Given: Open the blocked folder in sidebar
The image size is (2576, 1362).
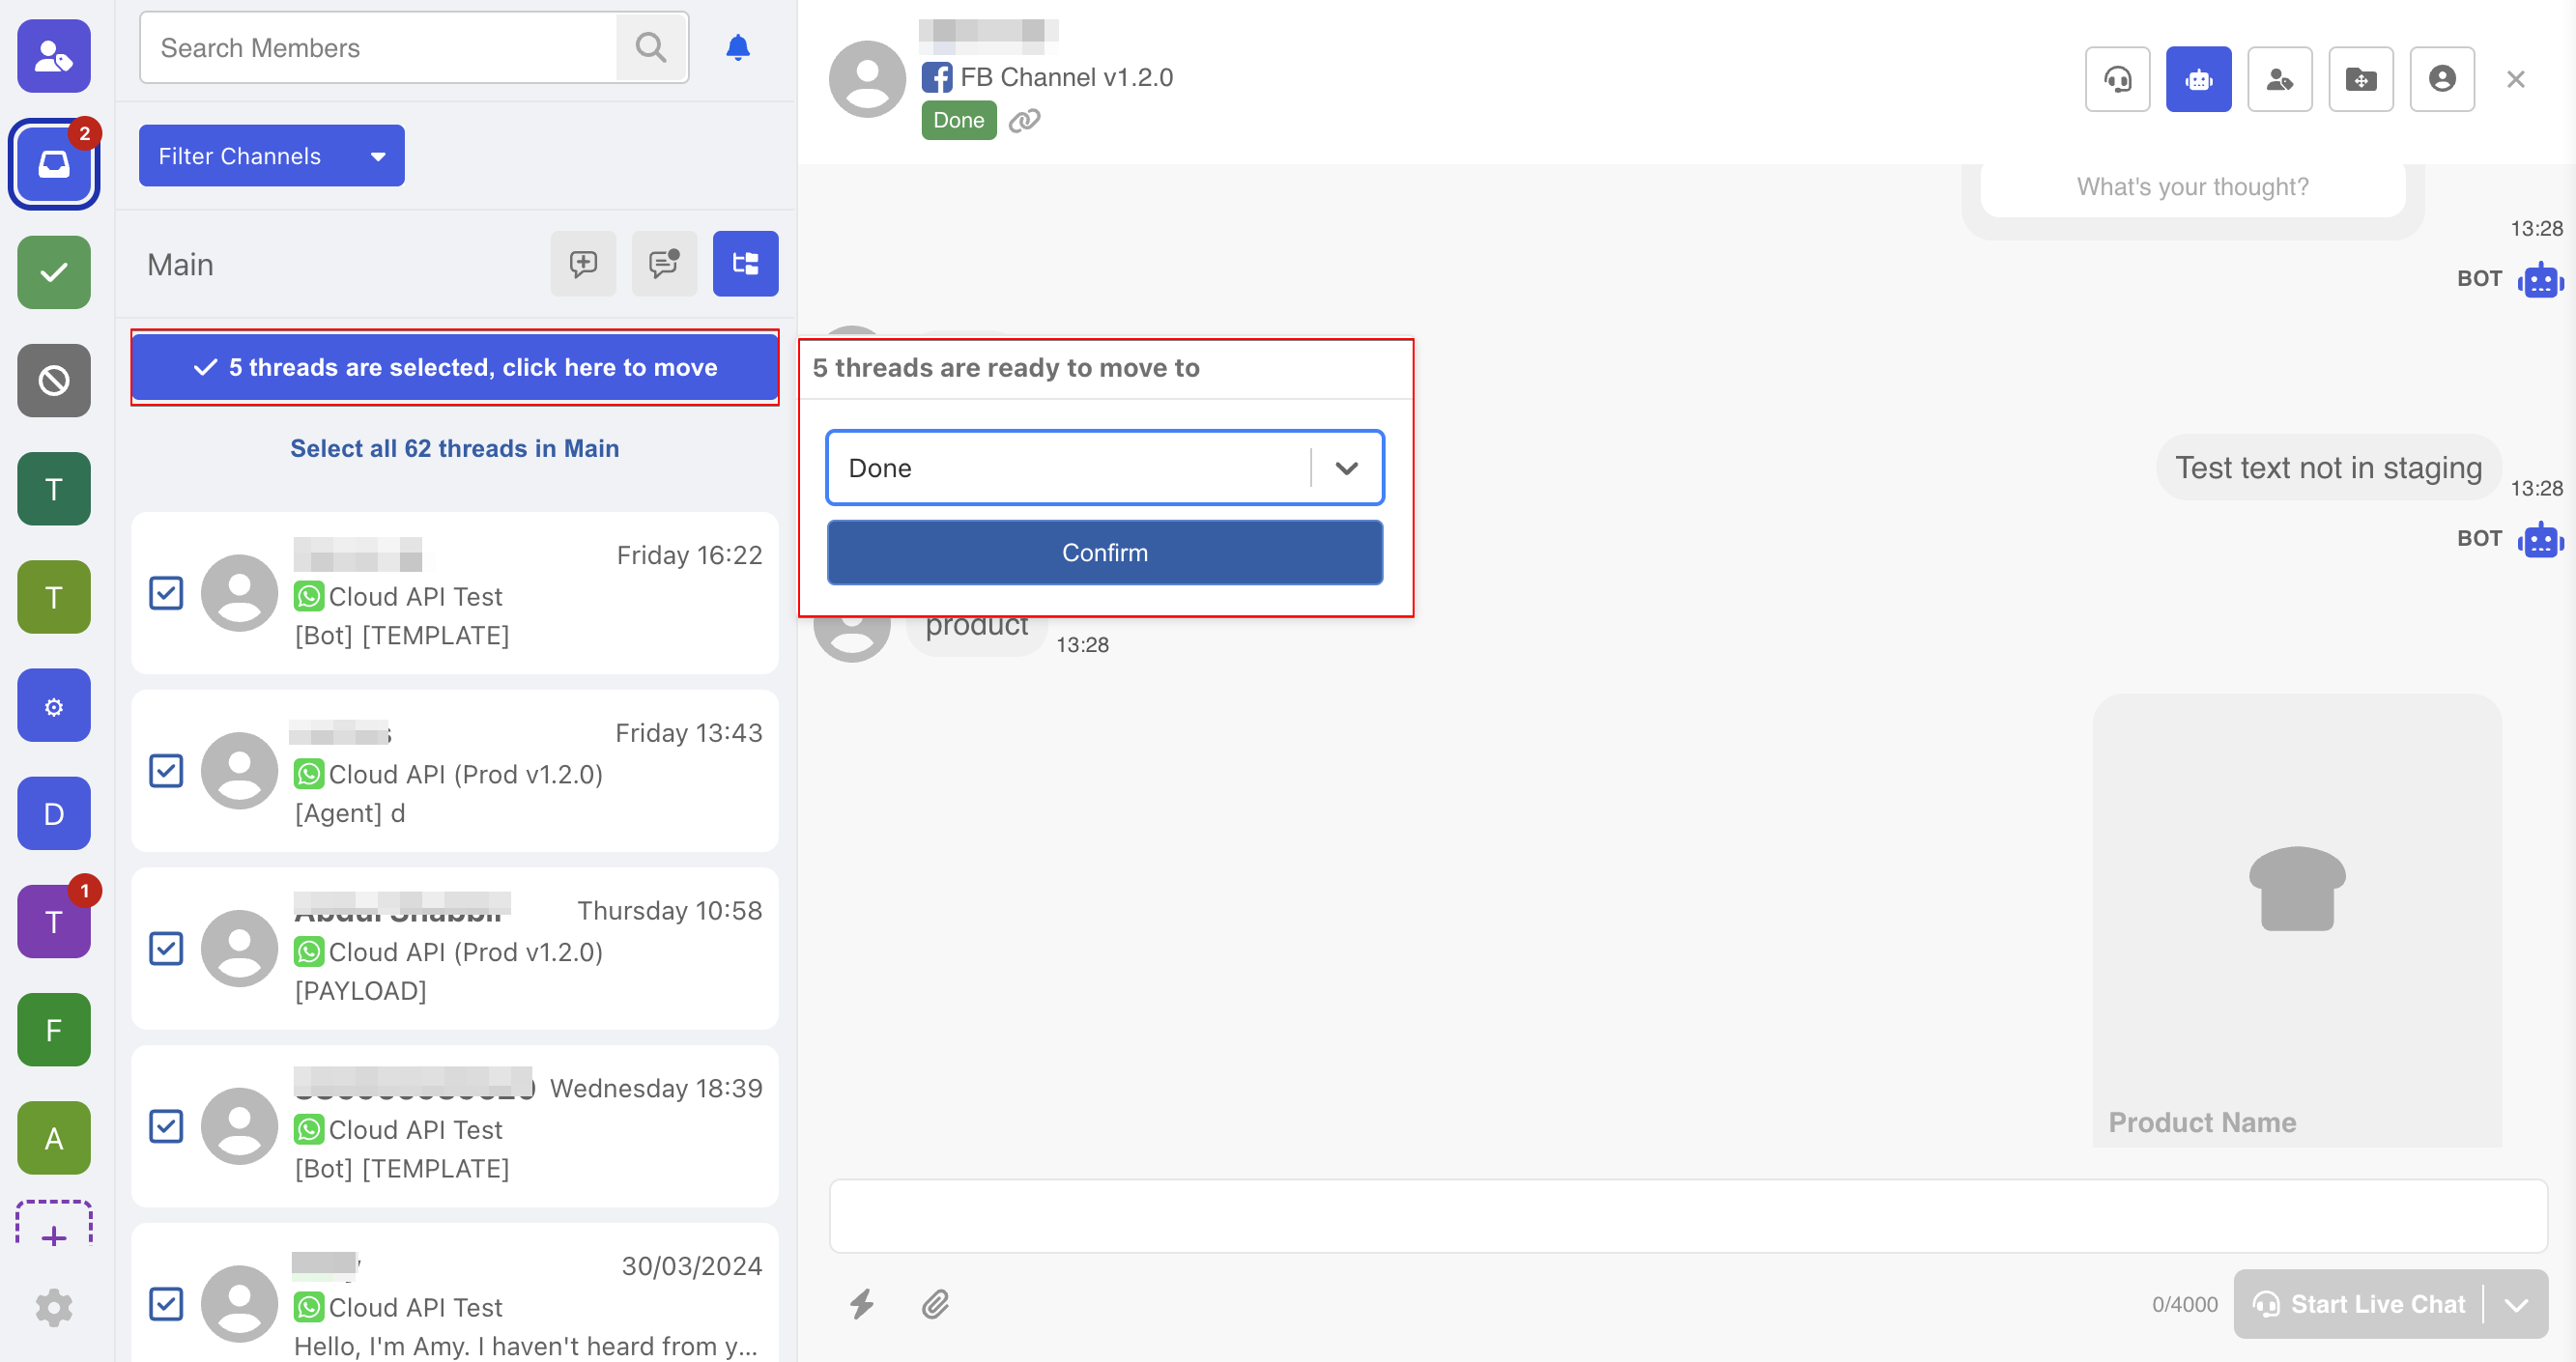Looking at the screenshot, I should [x=54, y=380].
